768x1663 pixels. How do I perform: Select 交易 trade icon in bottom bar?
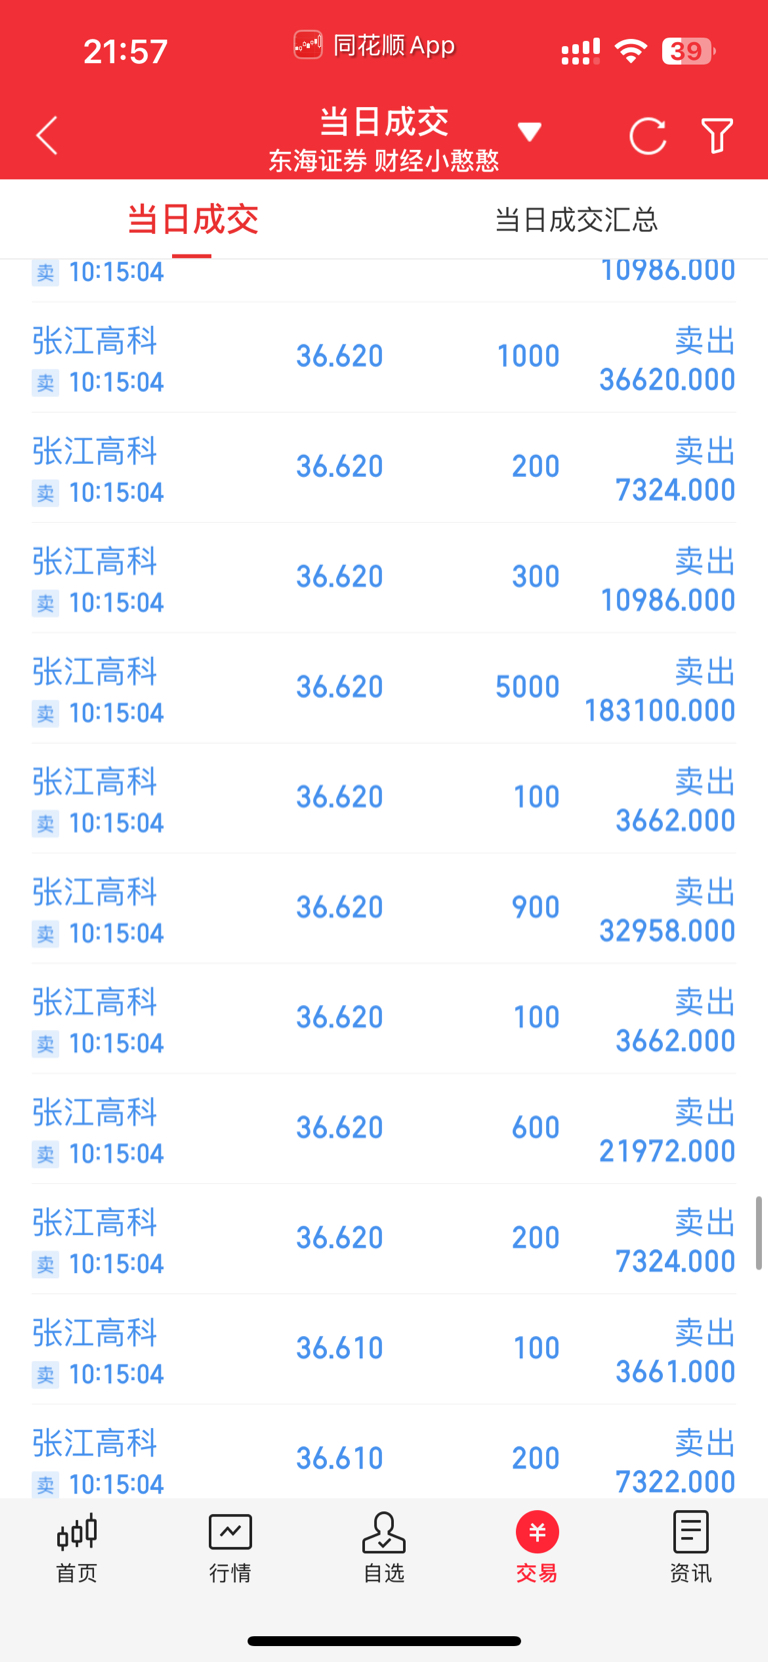537,1532
